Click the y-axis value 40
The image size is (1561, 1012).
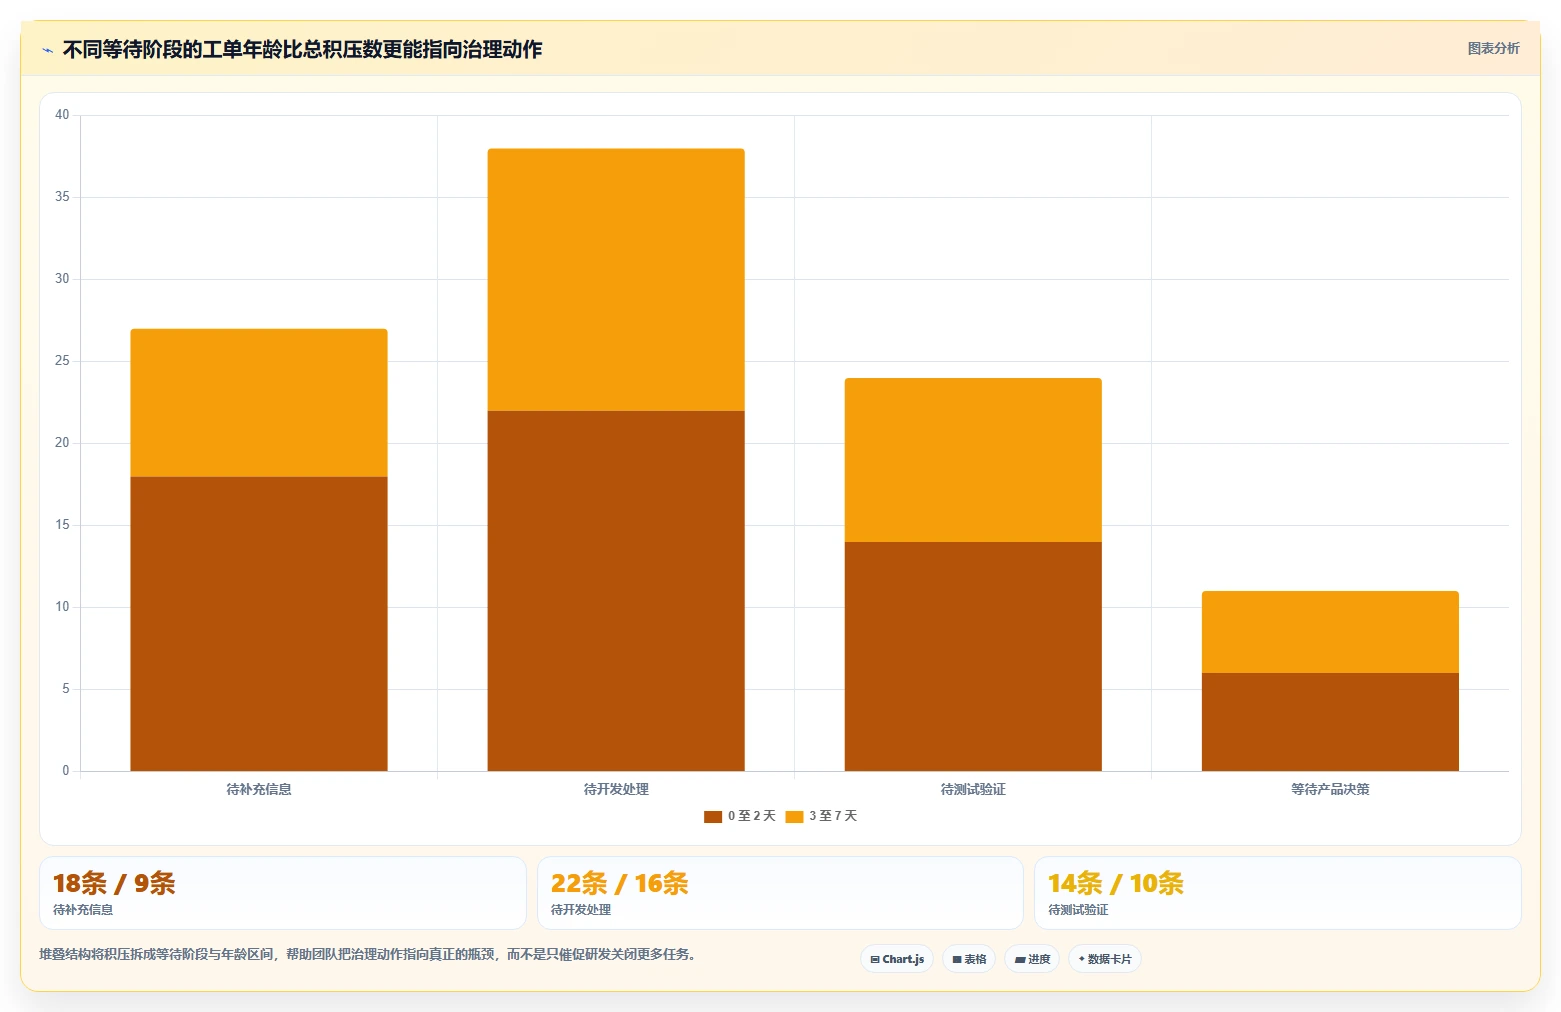(62, 115)
